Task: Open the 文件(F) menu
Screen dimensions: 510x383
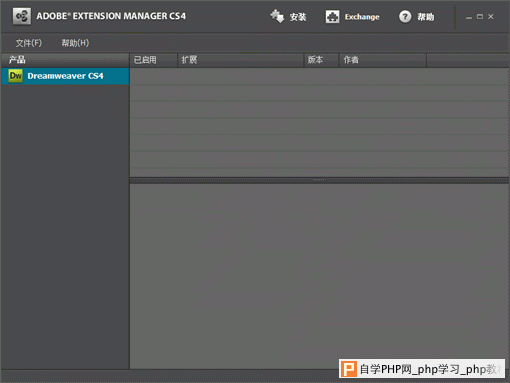Action: click(x=29, y=43)
